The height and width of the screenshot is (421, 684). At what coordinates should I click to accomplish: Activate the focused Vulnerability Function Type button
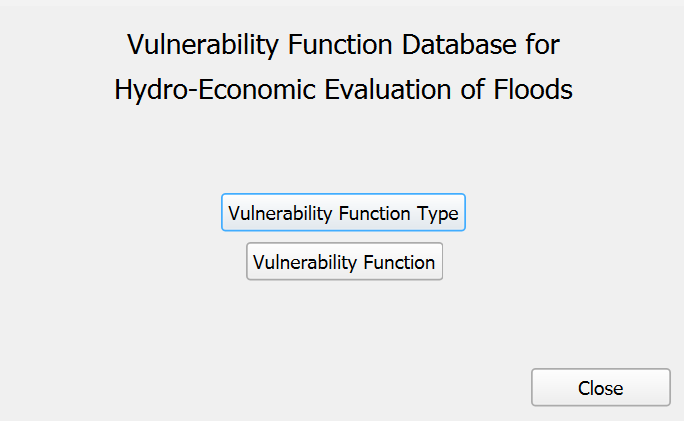click(343, 213)
